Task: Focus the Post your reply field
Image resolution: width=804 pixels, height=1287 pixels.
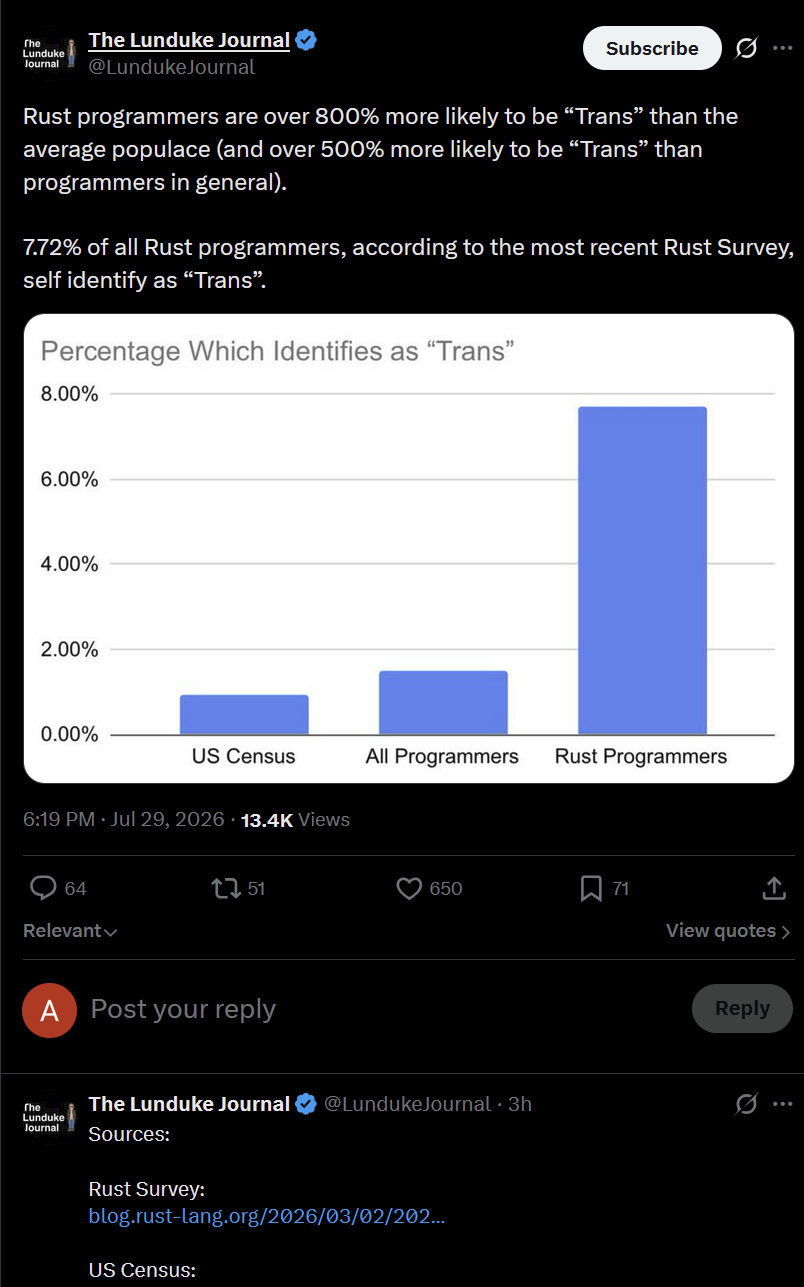Action: pyautogui.click(x=380, y=1009)
